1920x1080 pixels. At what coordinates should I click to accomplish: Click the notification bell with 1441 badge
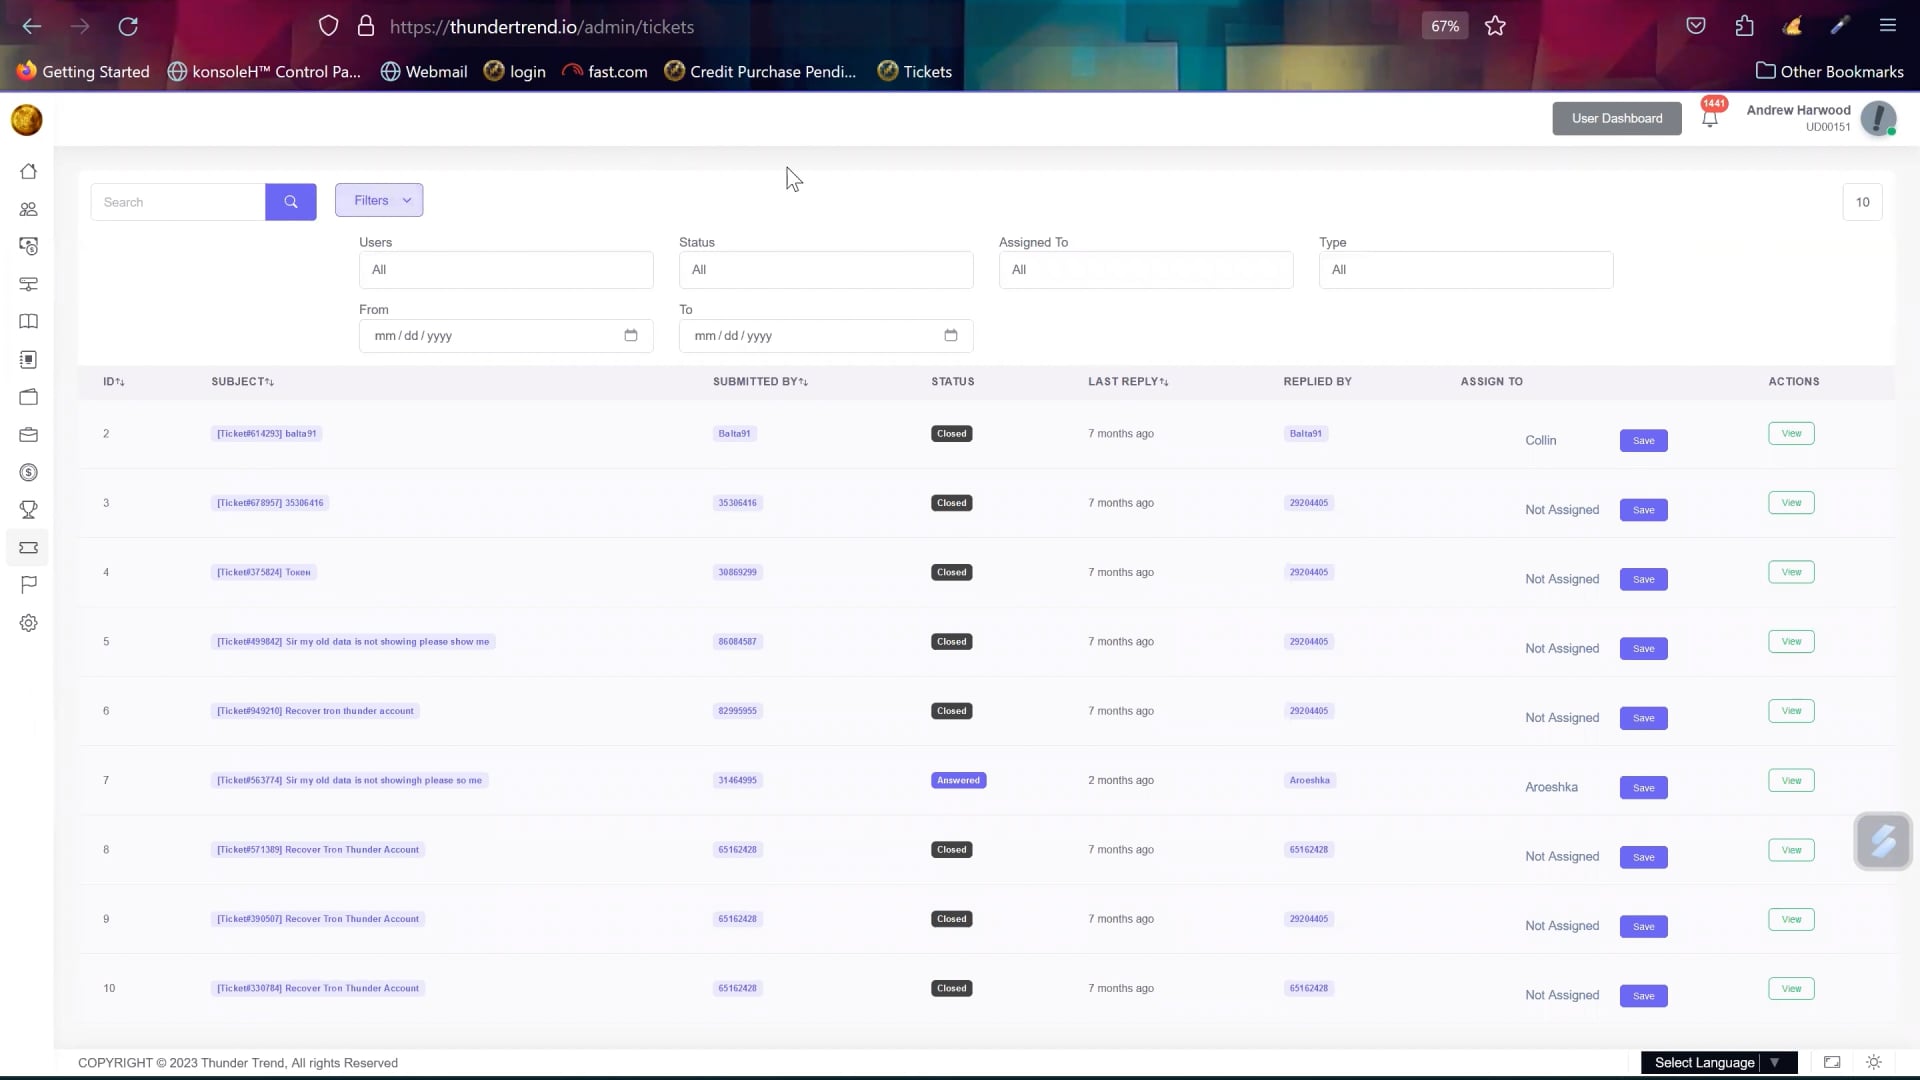pyautogui.click(x=1710, y=117)
